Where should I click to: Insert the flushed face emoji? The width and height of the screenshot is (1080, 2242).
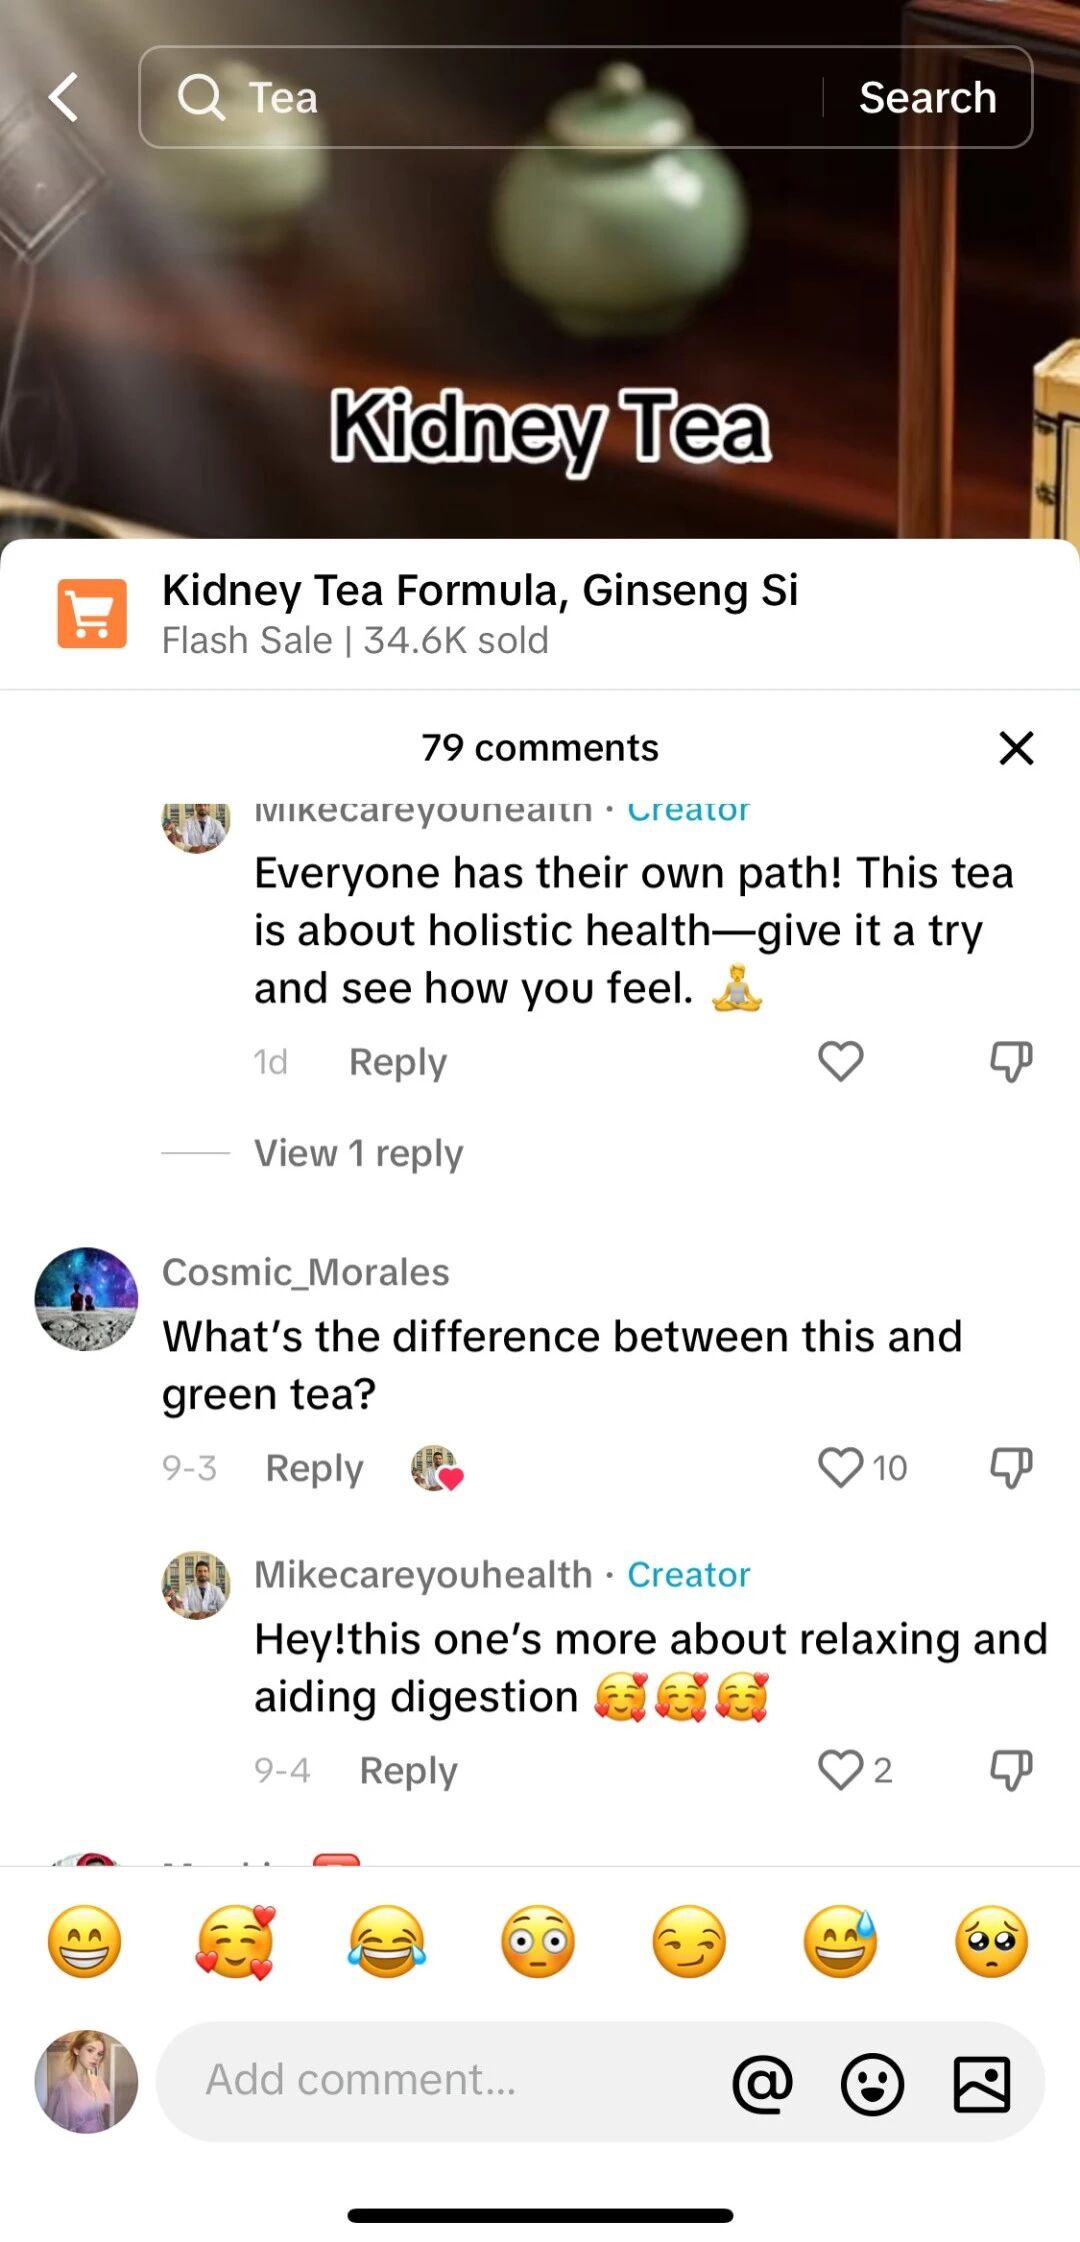pyautogui.click(x=538, y=1942)
